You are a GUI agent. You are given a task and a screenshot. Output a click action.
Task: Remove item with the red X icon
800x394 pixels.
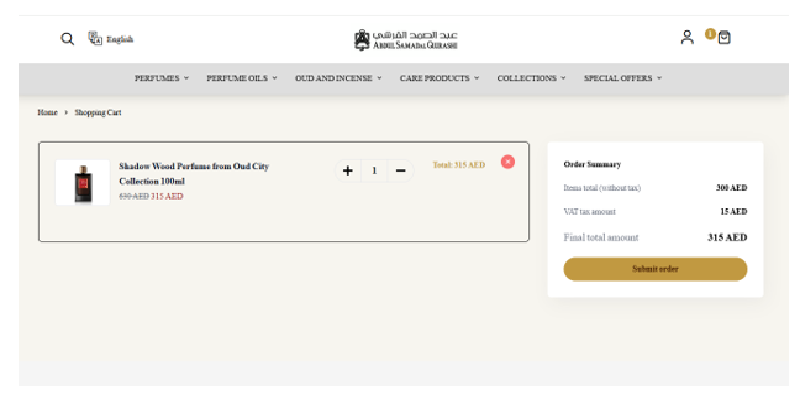508,162
